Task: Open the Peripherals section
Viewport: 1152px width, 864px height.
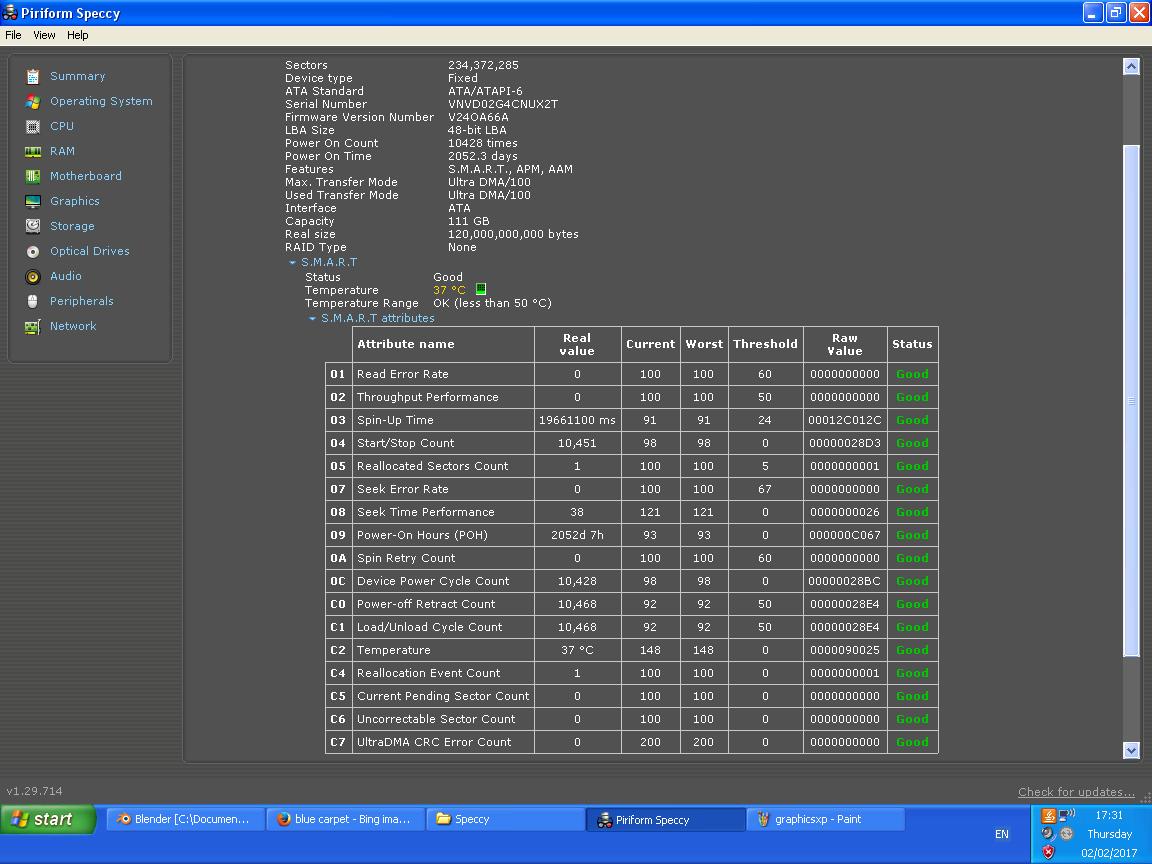Action: click(82, 301)
